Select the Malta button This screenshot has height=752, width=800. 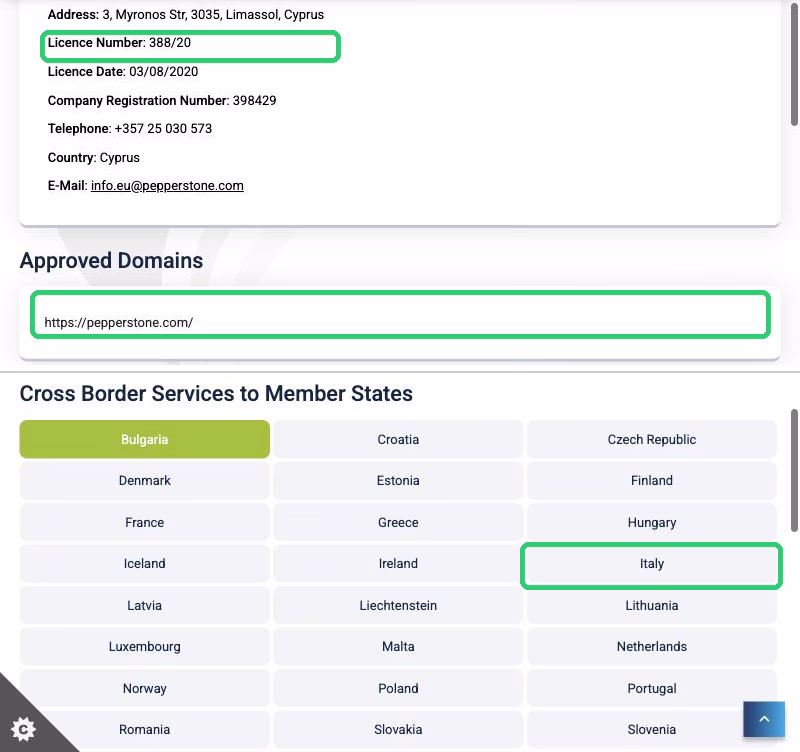click(398, 647)
